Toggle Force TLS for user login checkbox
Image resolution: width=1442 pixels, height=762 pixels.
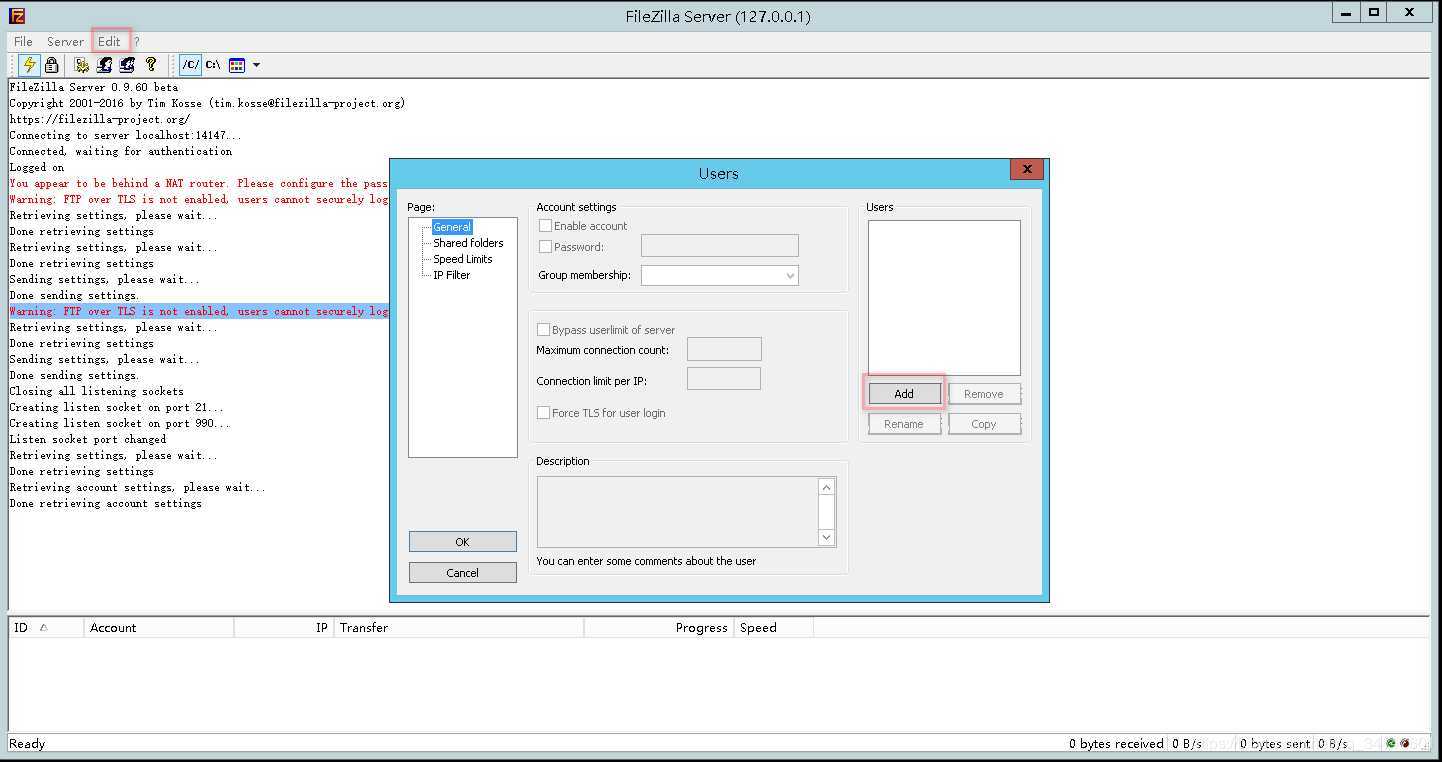coord(544,413)
